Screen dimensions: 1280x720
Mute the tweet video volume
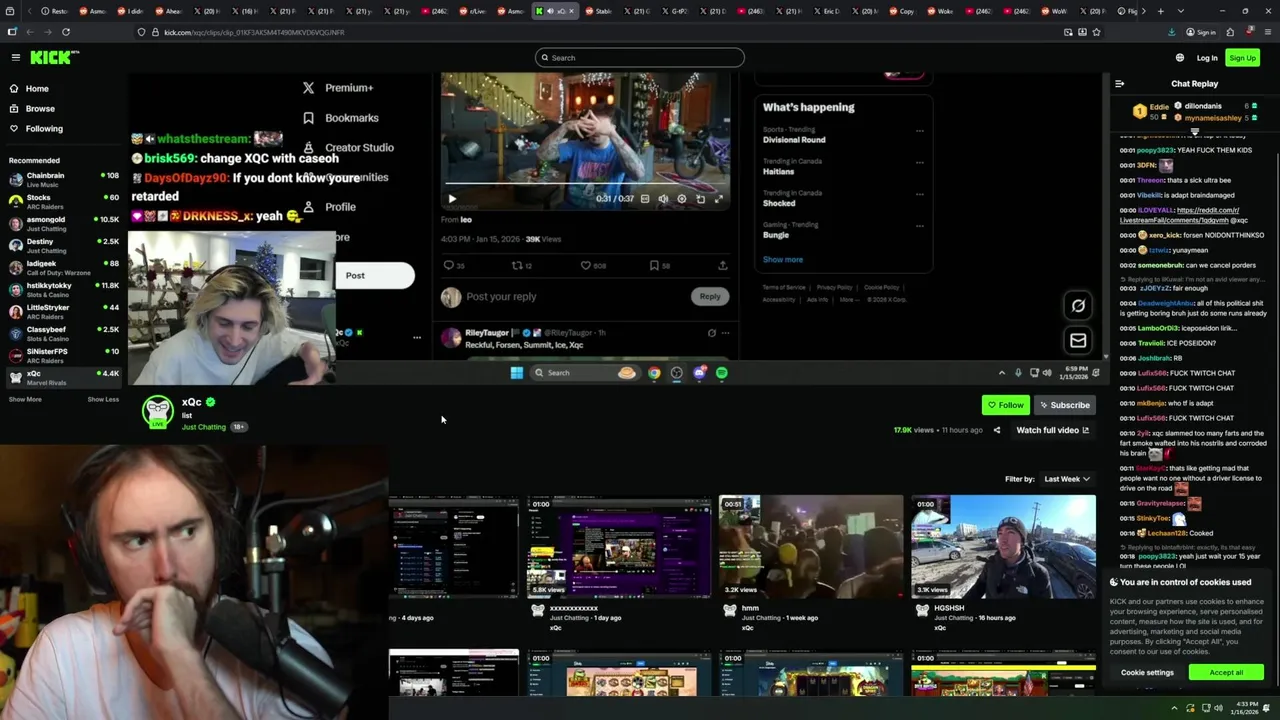pyautogui.click(x=663, y=199)
